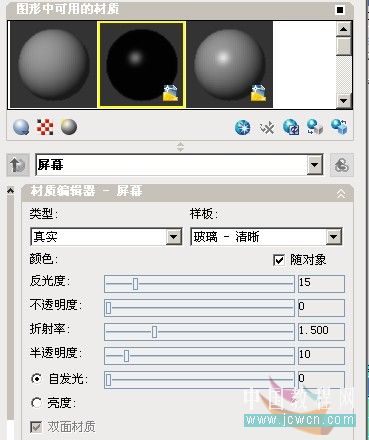Click the swatch list scrollbar thumb
This screenshot has height=440, width=369.
pos(344,46)
